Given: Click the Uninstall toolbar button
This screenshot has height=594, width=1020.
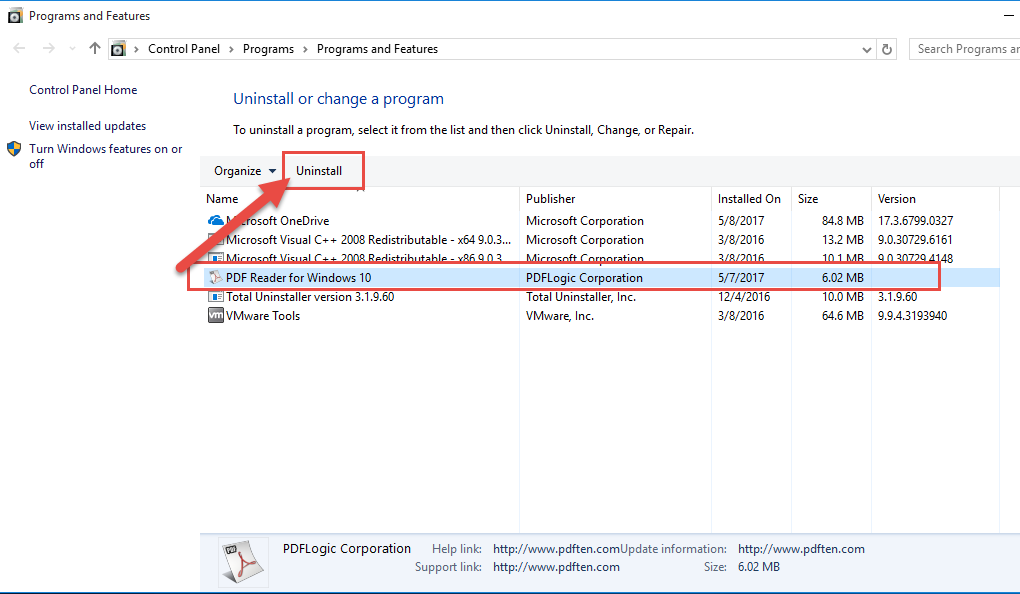Looking at the screenshot, I should 319,170.
